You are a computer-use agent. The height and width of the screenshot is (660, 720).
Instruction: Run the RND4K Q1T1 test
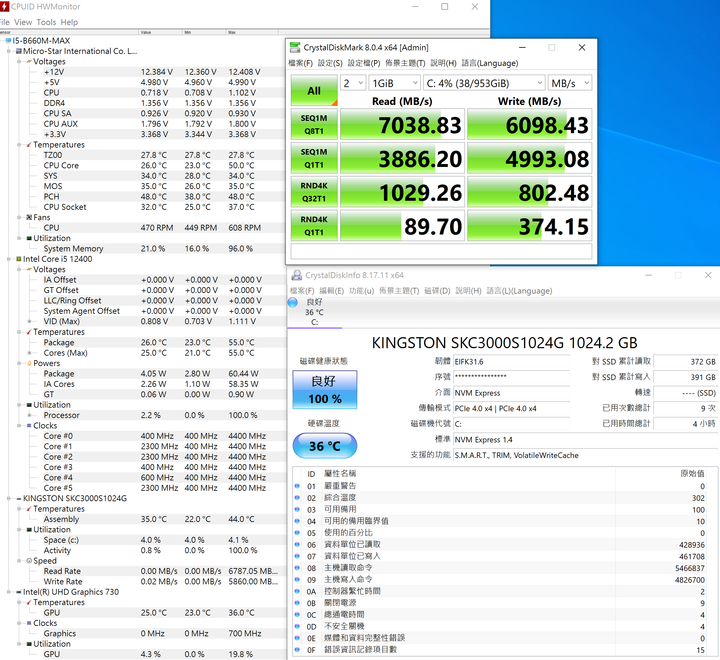point(314,226)
